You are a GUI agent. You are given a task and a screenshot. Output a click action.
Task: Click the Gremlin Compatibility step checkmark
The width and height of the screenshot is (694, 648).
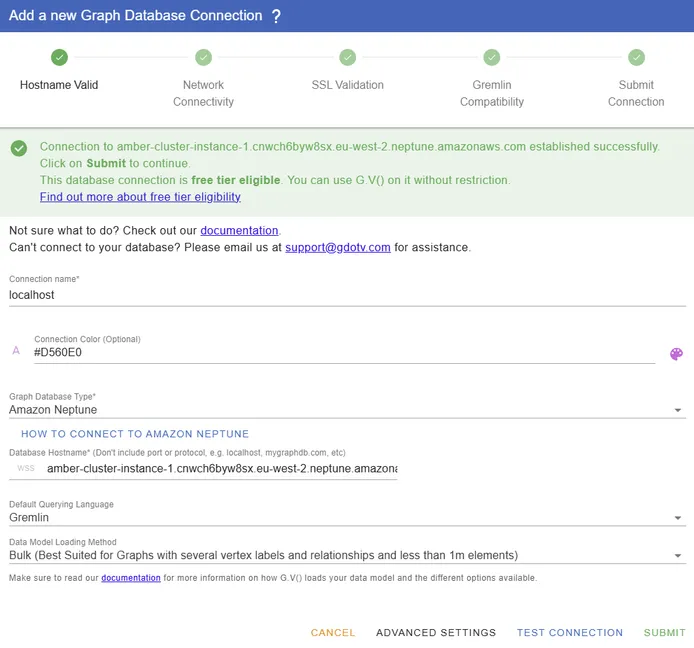tap(492, 57)
